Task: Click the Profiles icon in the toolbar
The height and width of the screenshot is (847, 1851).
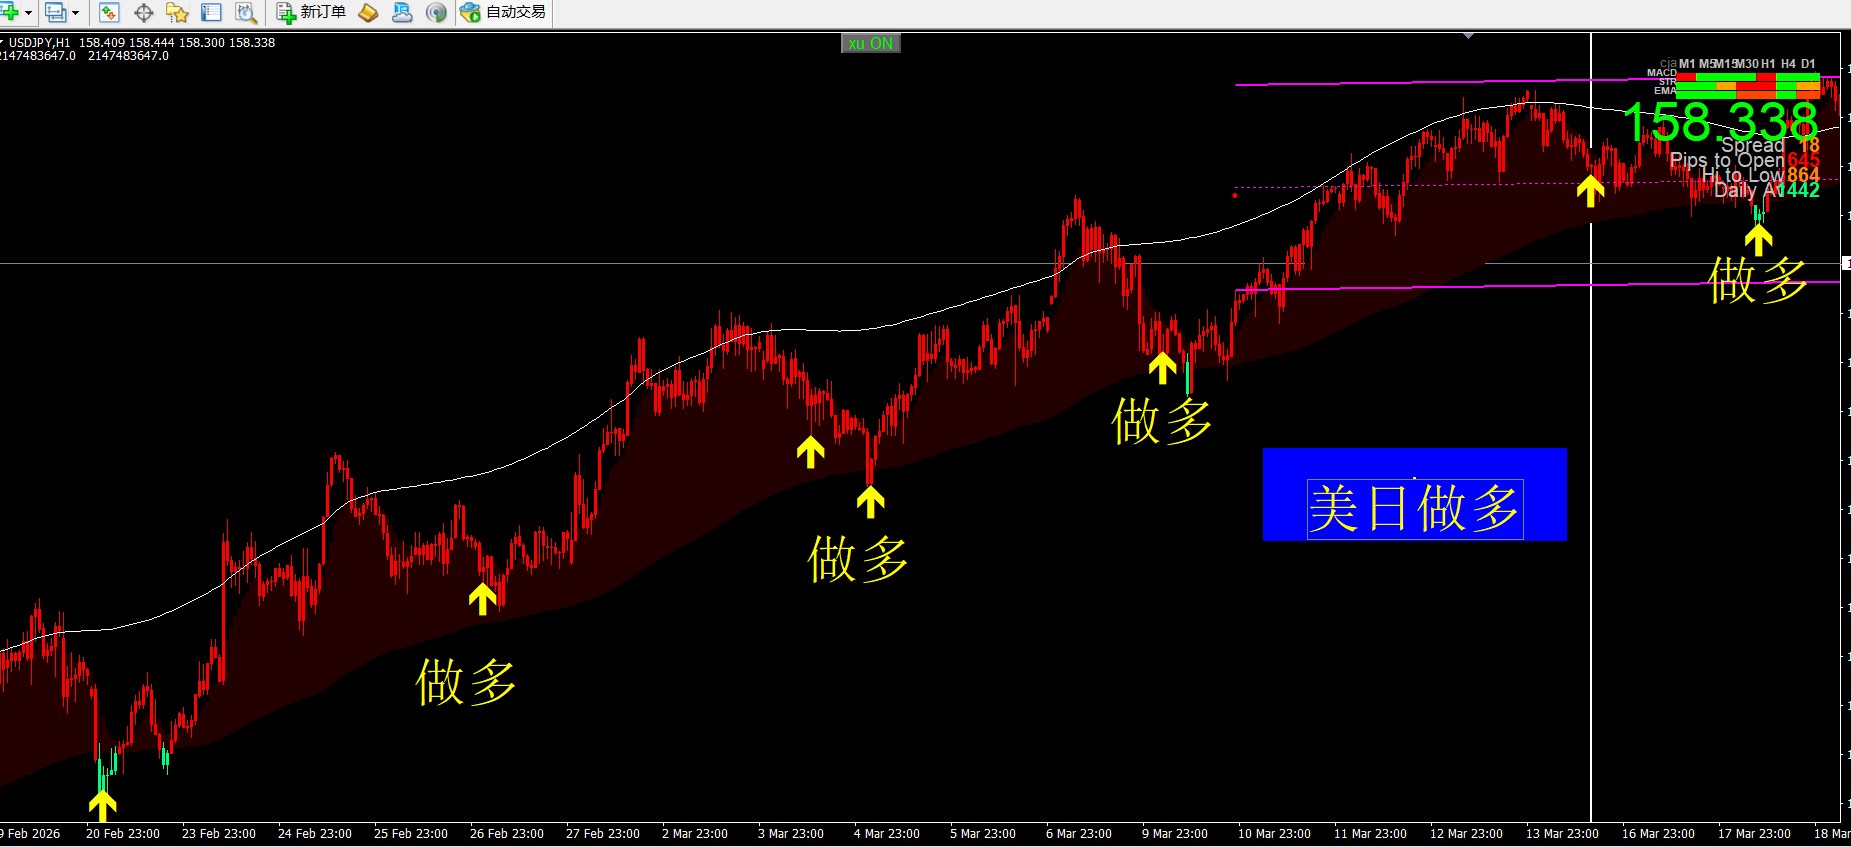Action: pos(56,13)
